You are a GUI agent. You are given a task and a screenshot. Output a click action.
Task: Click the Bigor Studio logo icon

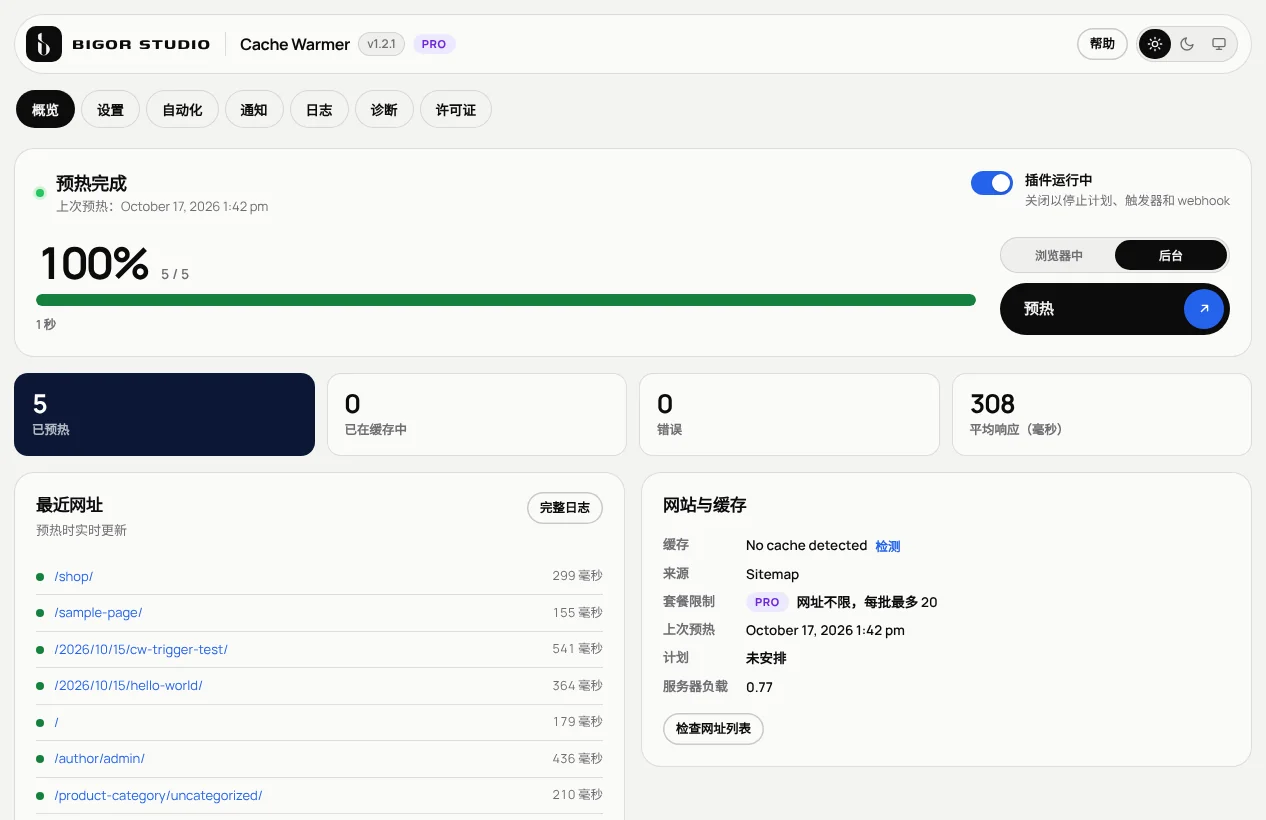coord(44,44)
